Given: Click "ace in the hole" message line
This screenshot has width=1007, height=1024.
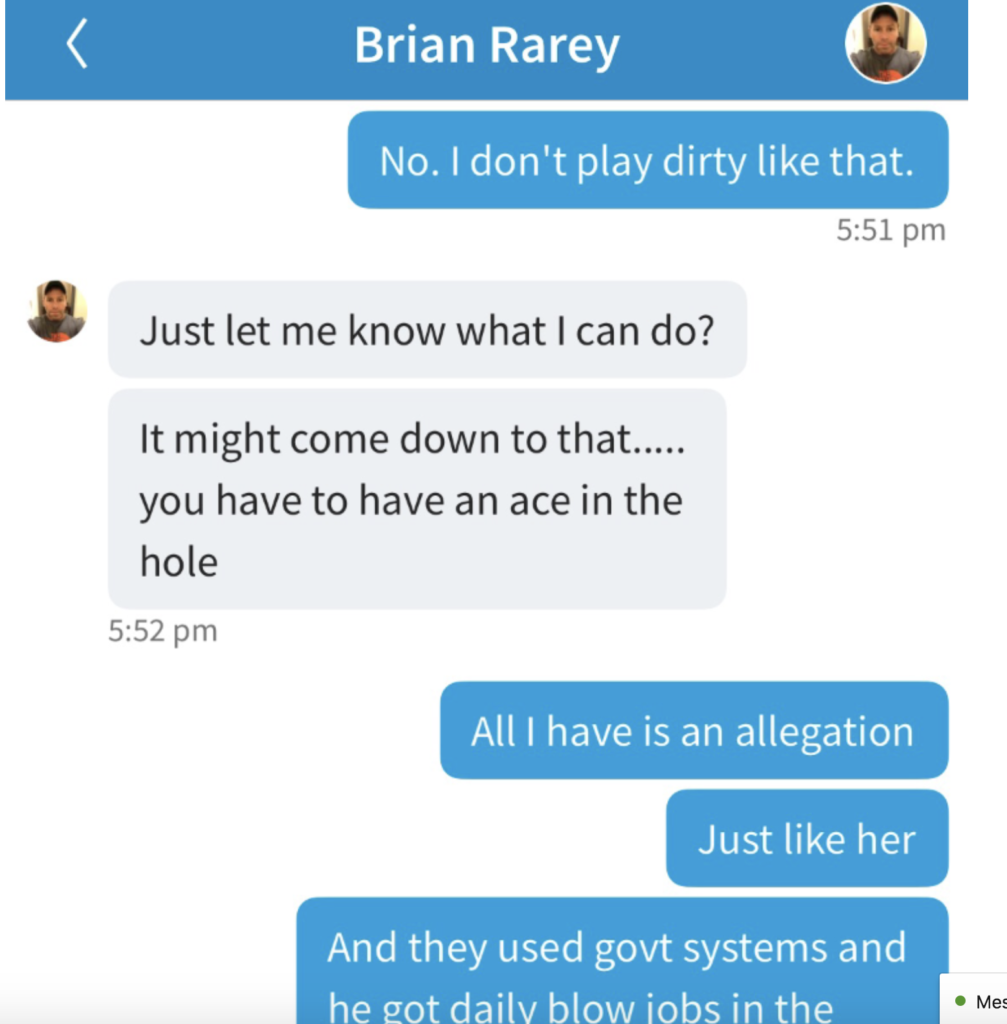Looking at the screenshot, I should tap(411, 500).
